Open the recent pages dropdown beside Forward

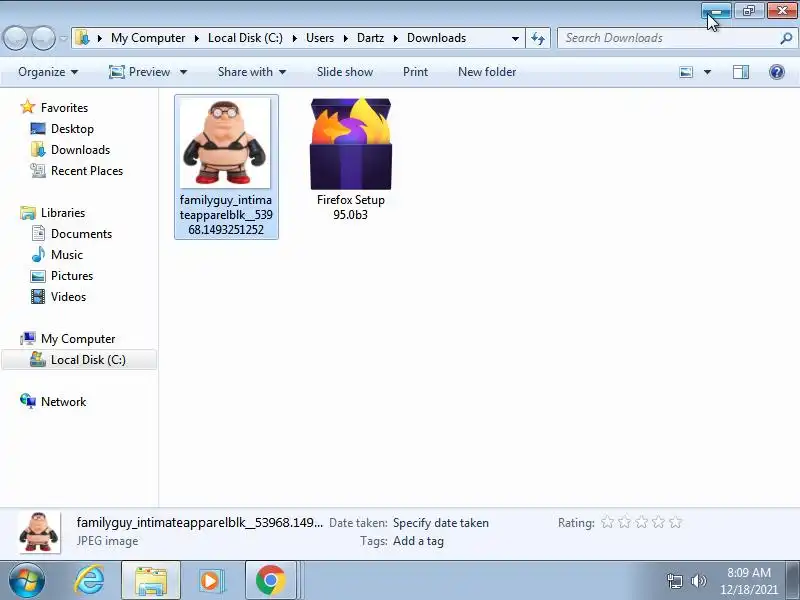[x=63, y=38]
